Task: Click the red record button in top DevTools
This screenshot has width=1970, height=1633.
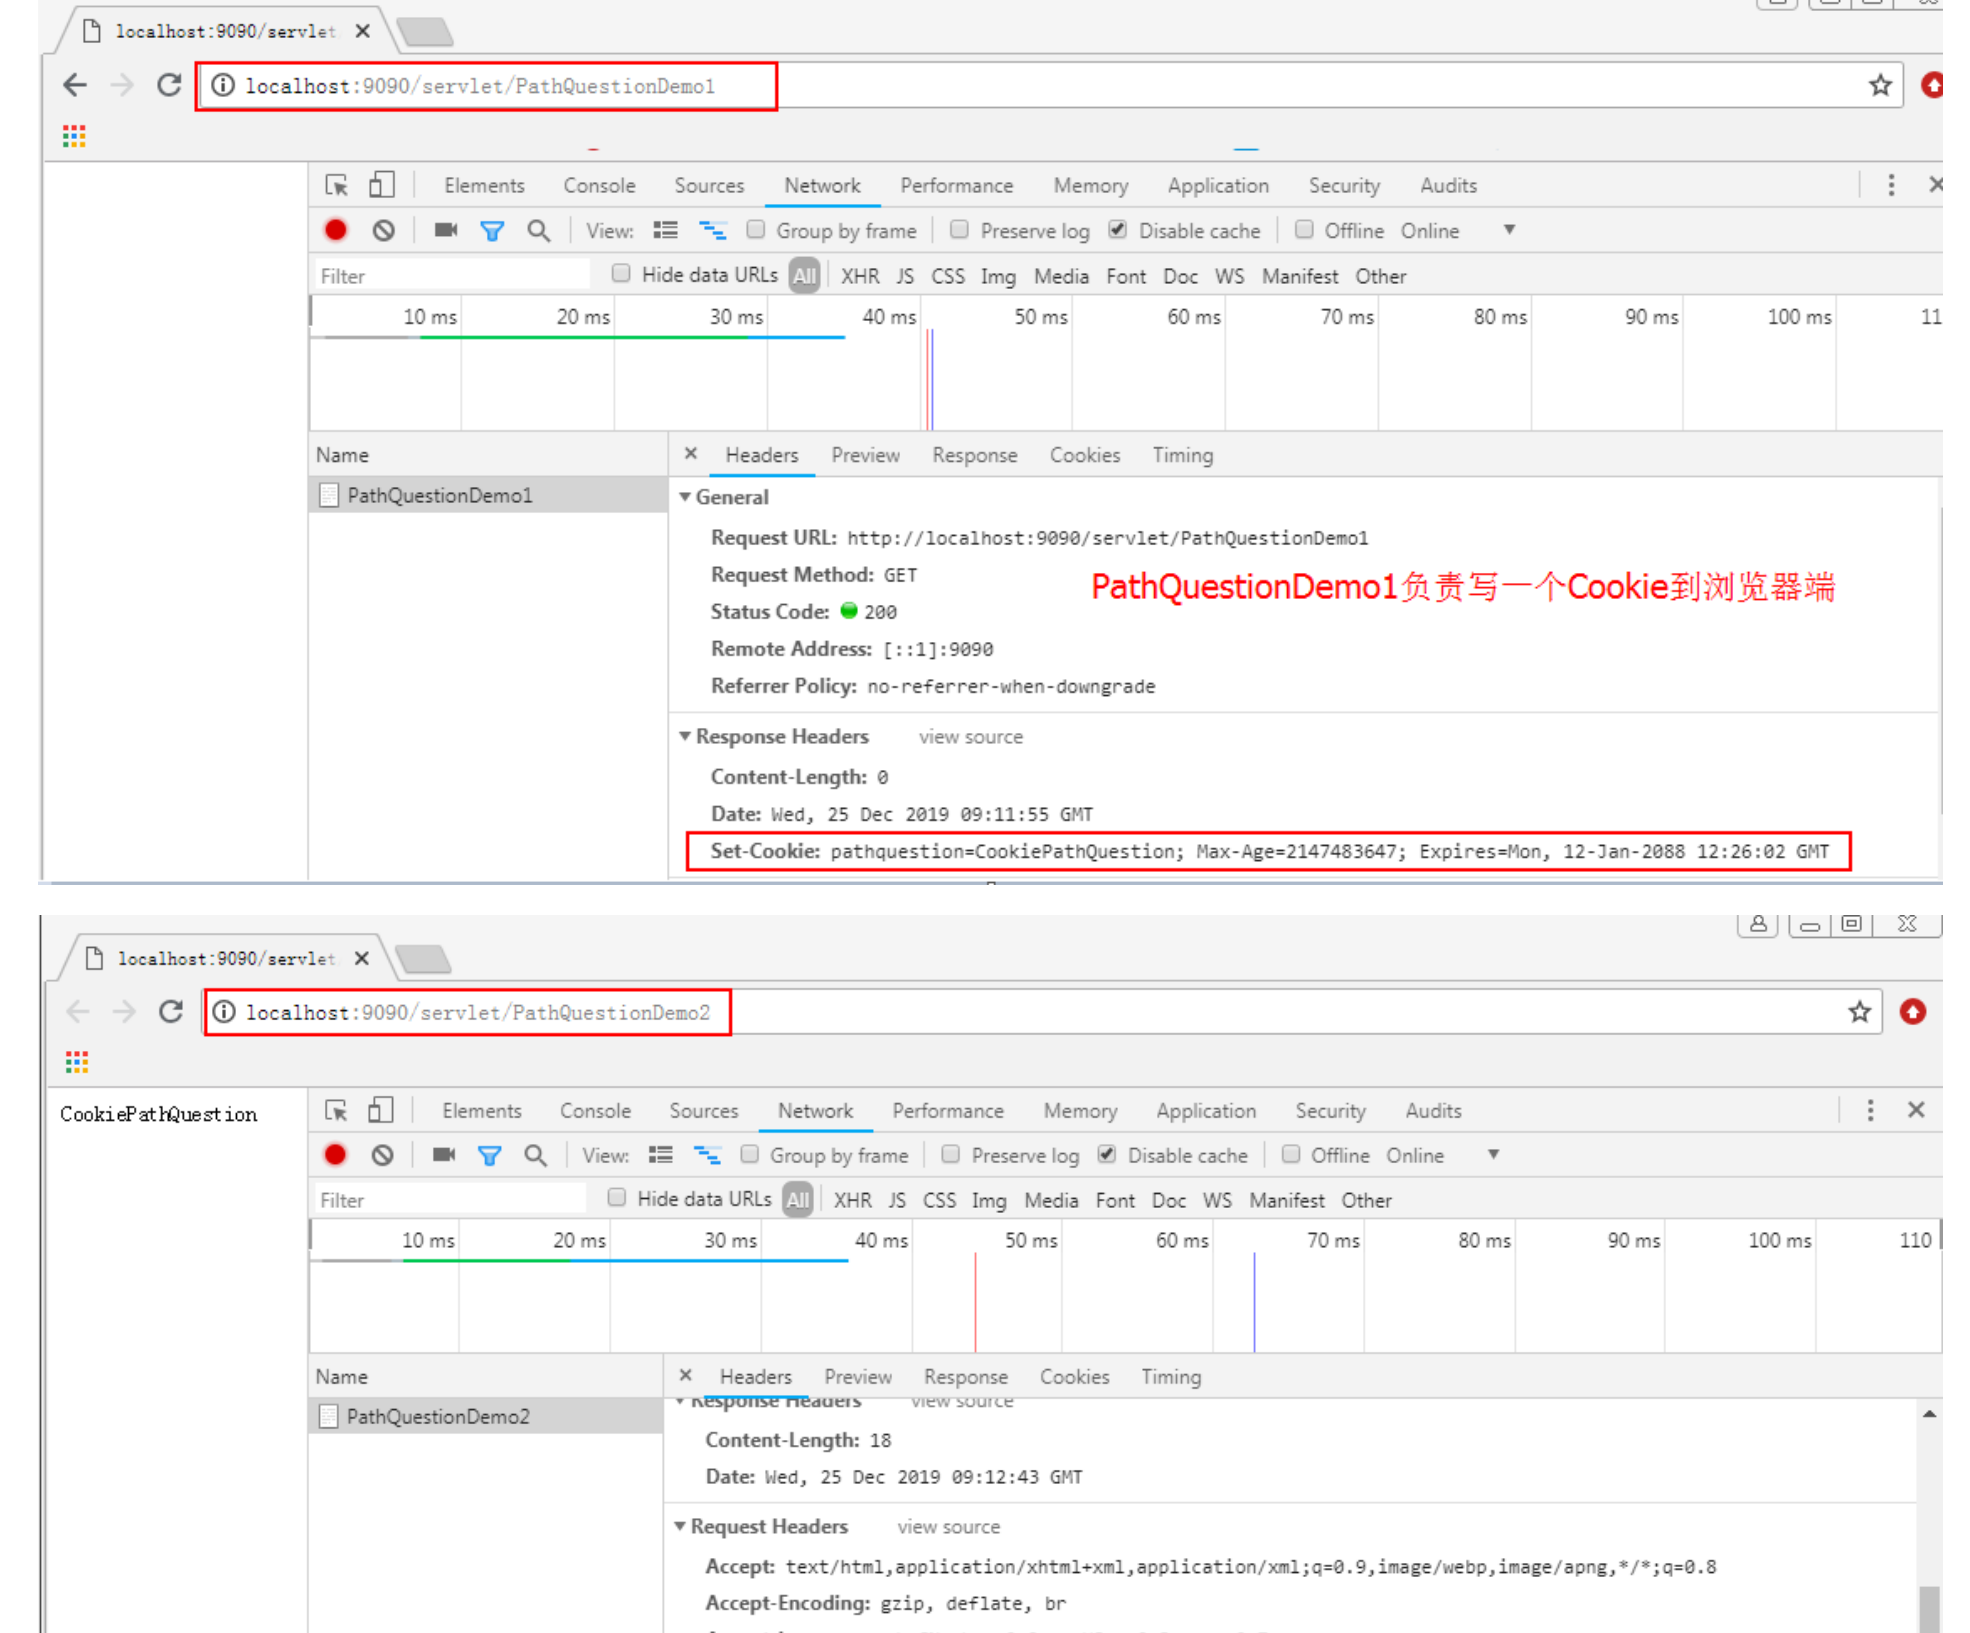Action: 336,231
